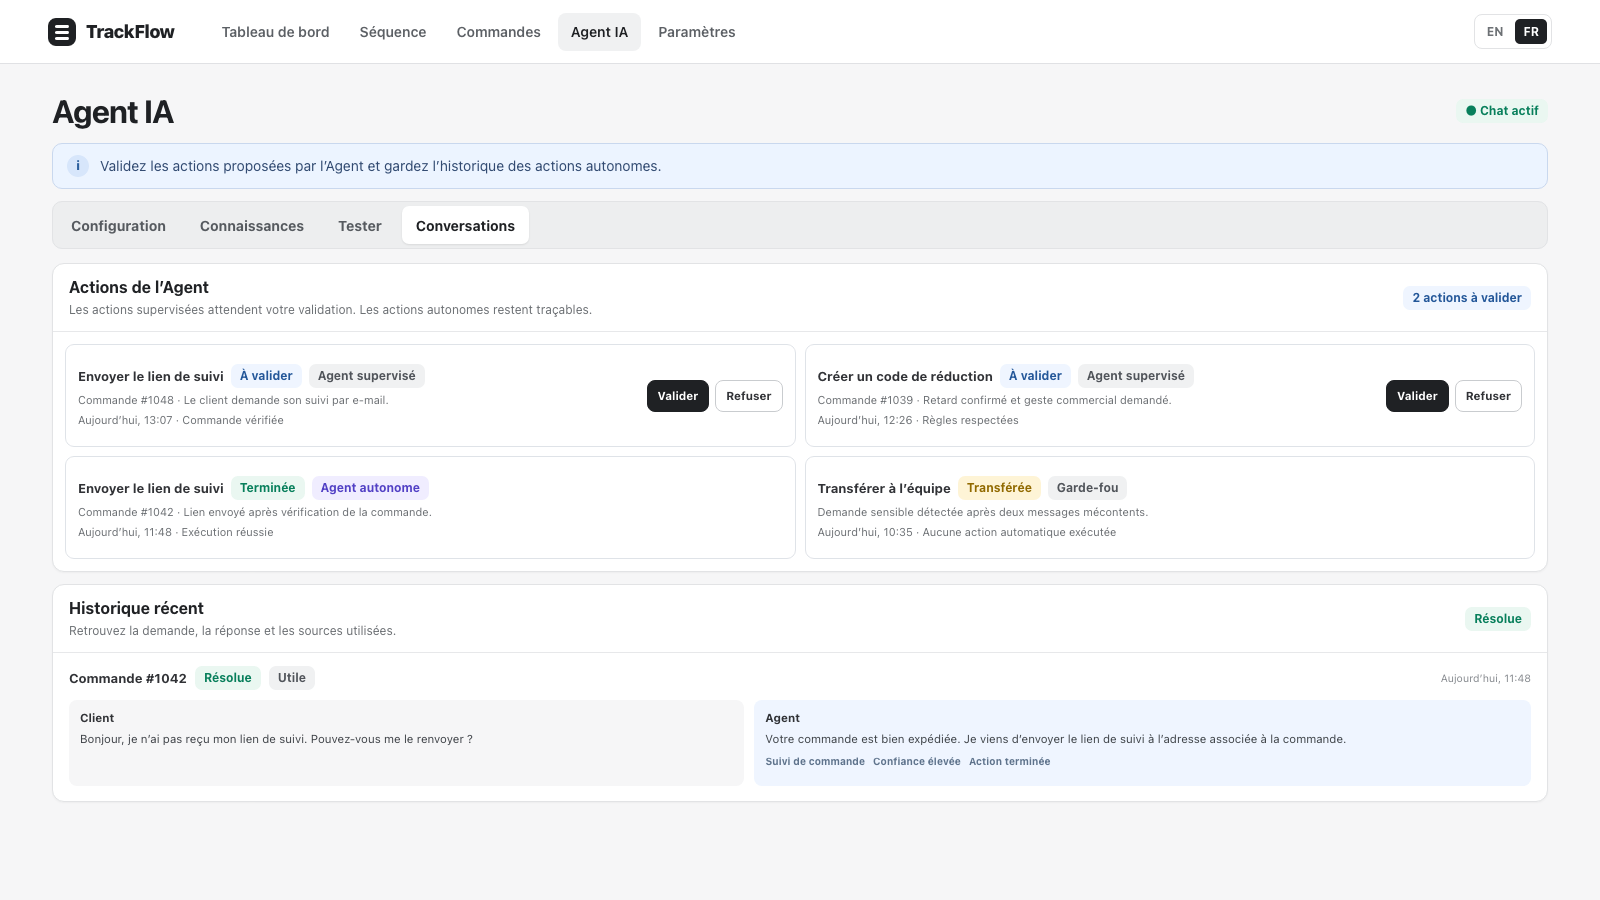Click the "Client" label in the conversation
Screen dimensions: 1600x900
pos(97,718)
